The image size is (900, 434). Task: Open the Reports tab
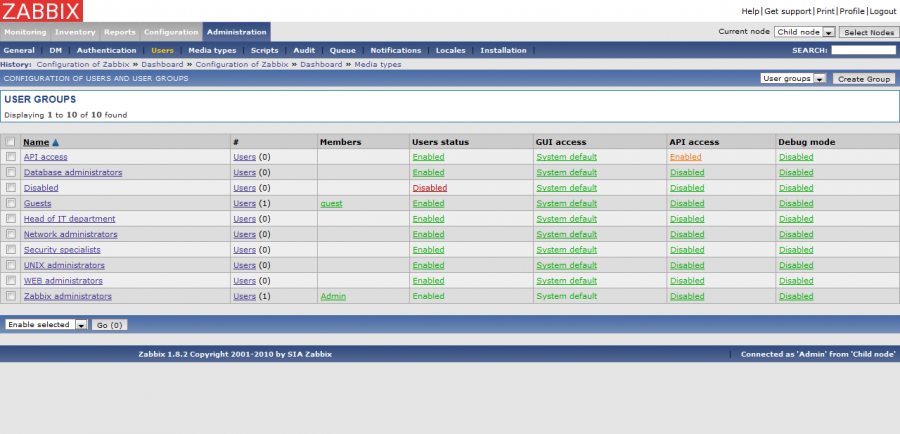tap(120, 32)
